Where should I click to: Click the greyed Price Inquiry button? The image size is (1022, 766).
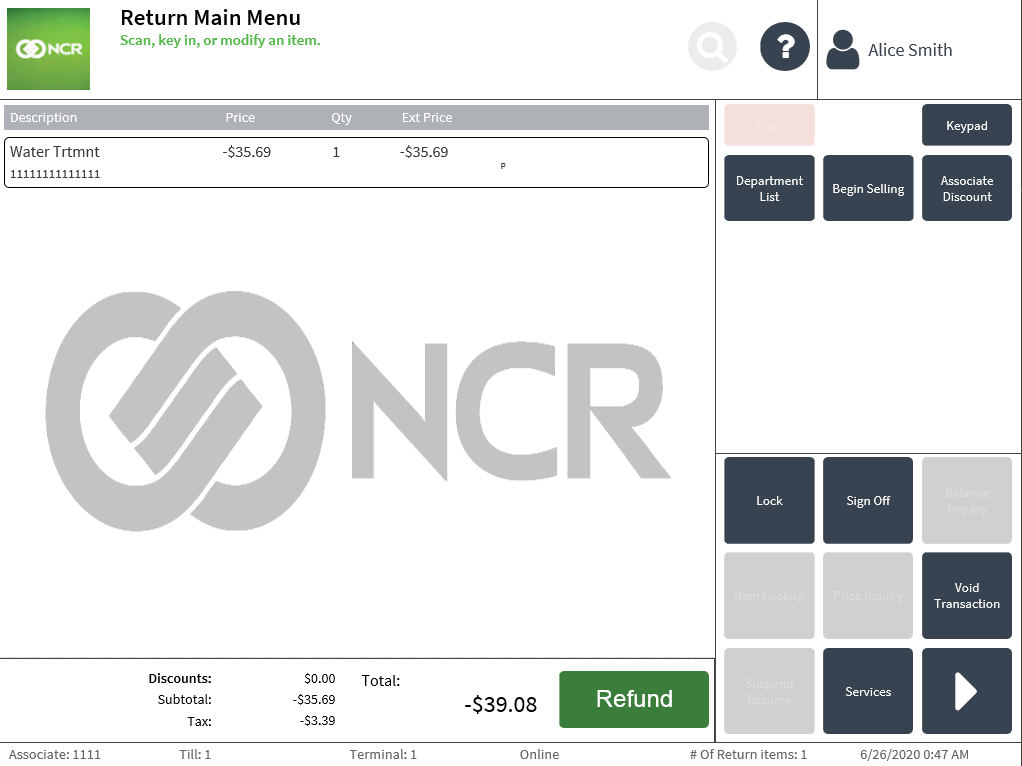[868, 596]
